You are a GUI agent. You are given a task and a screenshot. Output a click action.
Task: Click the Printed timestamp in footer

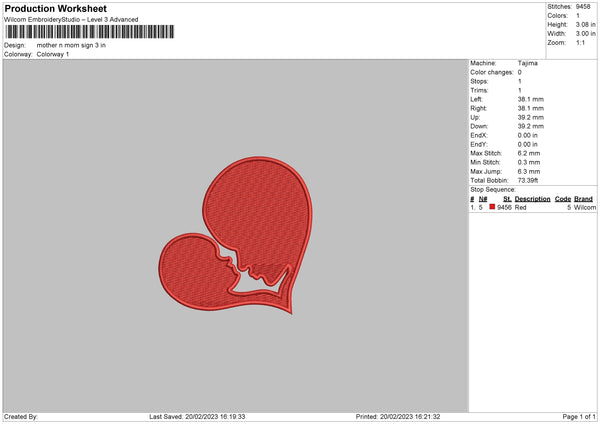tap(398, 417)
